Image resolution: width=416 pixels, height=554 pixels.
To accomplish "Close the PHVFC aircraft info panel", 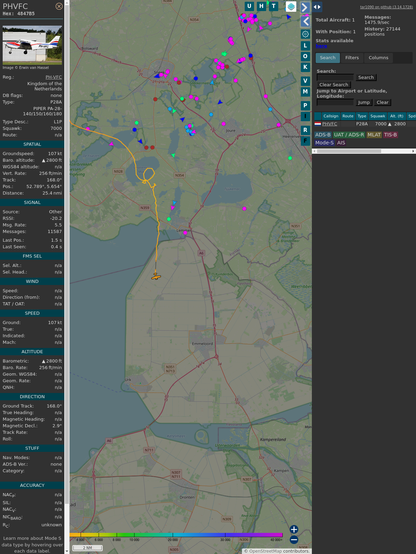I will [59, 6].
